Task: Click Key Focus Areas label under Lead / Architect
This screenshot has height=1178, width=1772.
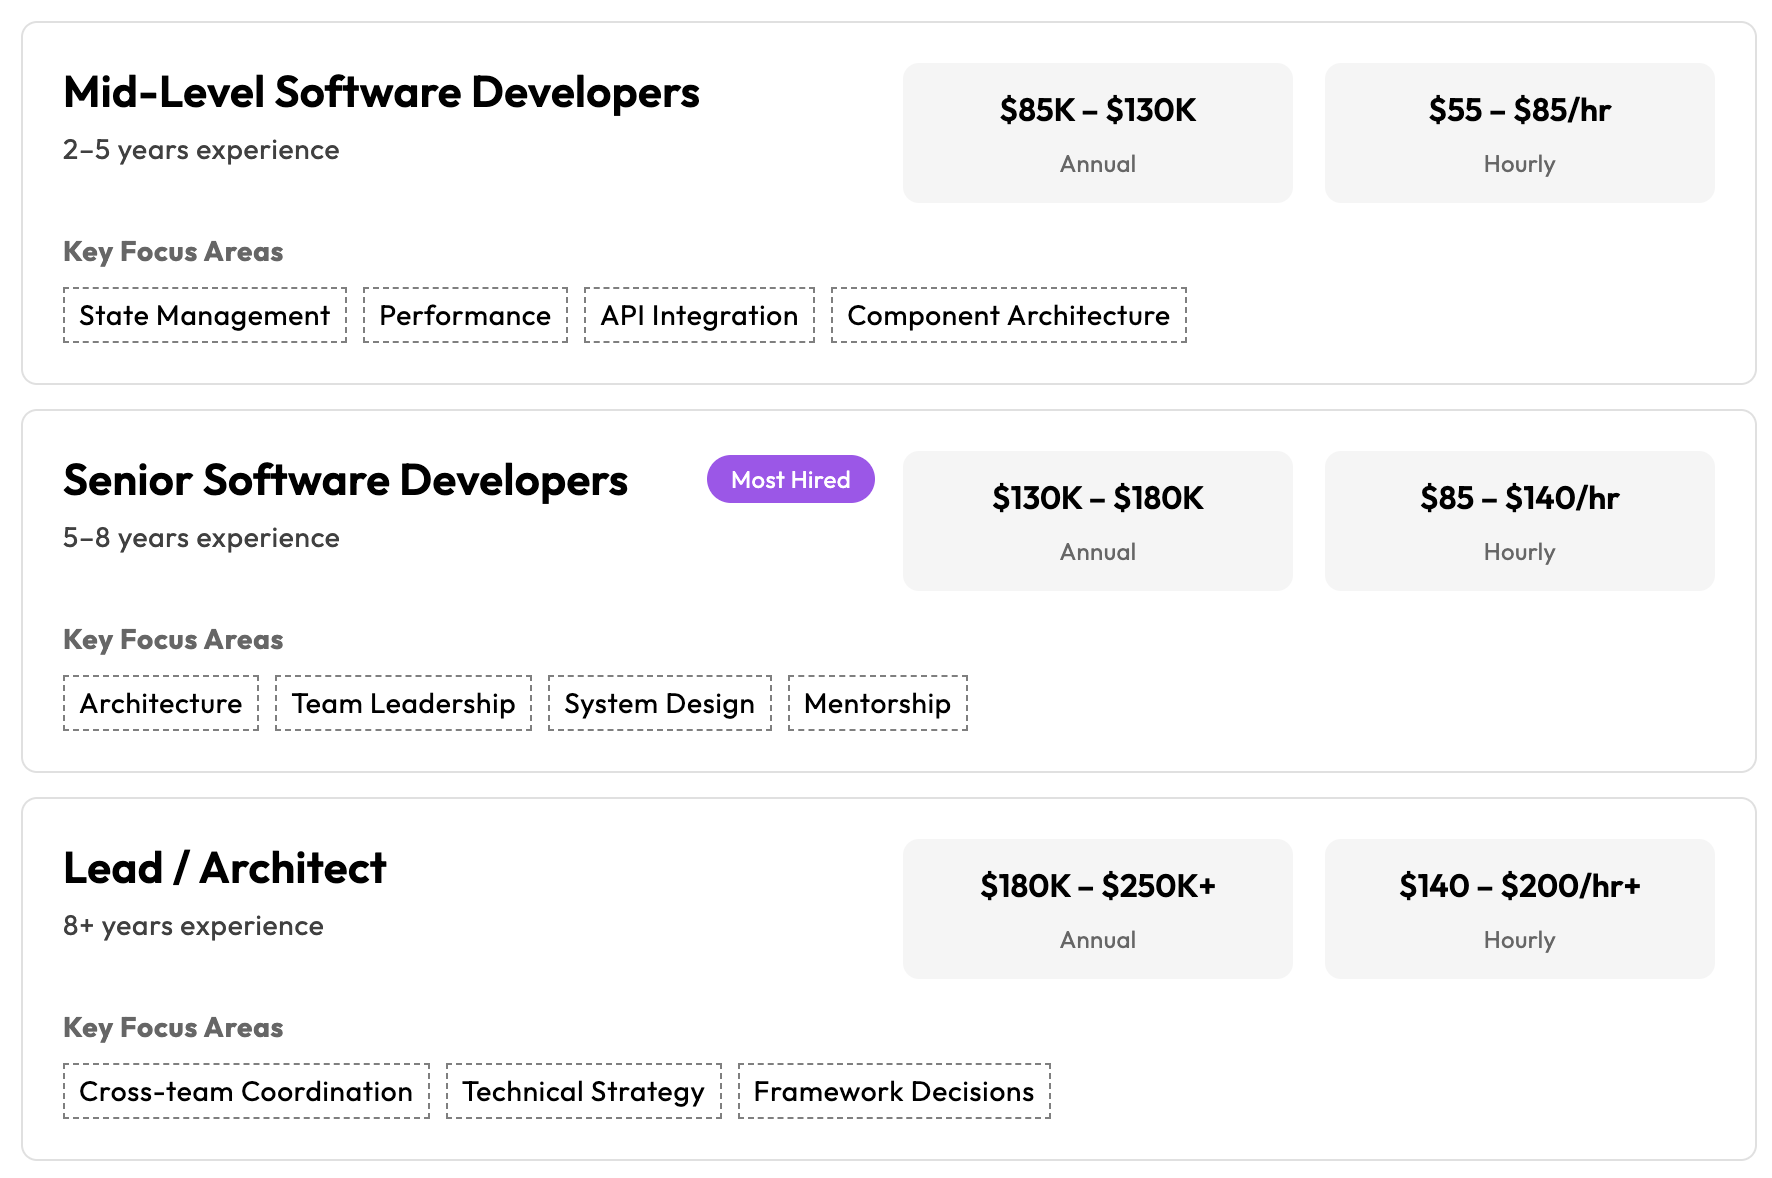Action: 173,1028
